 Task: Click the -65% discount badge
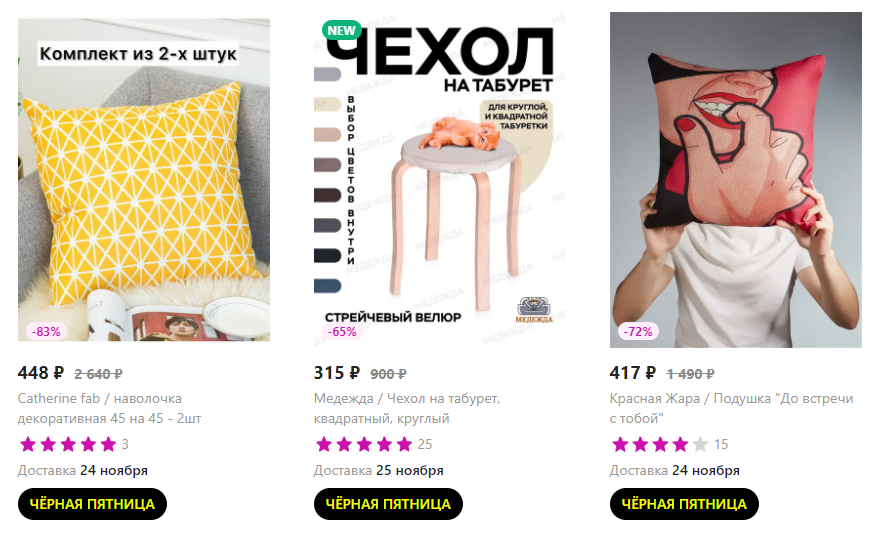[342, 331]
